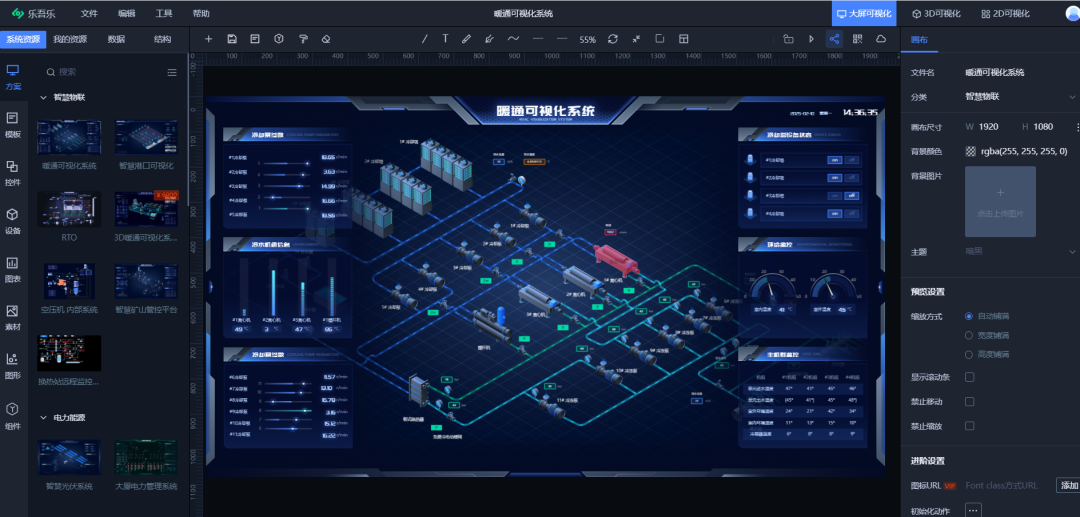1080x517 pixels.
Task: Click the QR code icon
Action: (x=858, y=39)
